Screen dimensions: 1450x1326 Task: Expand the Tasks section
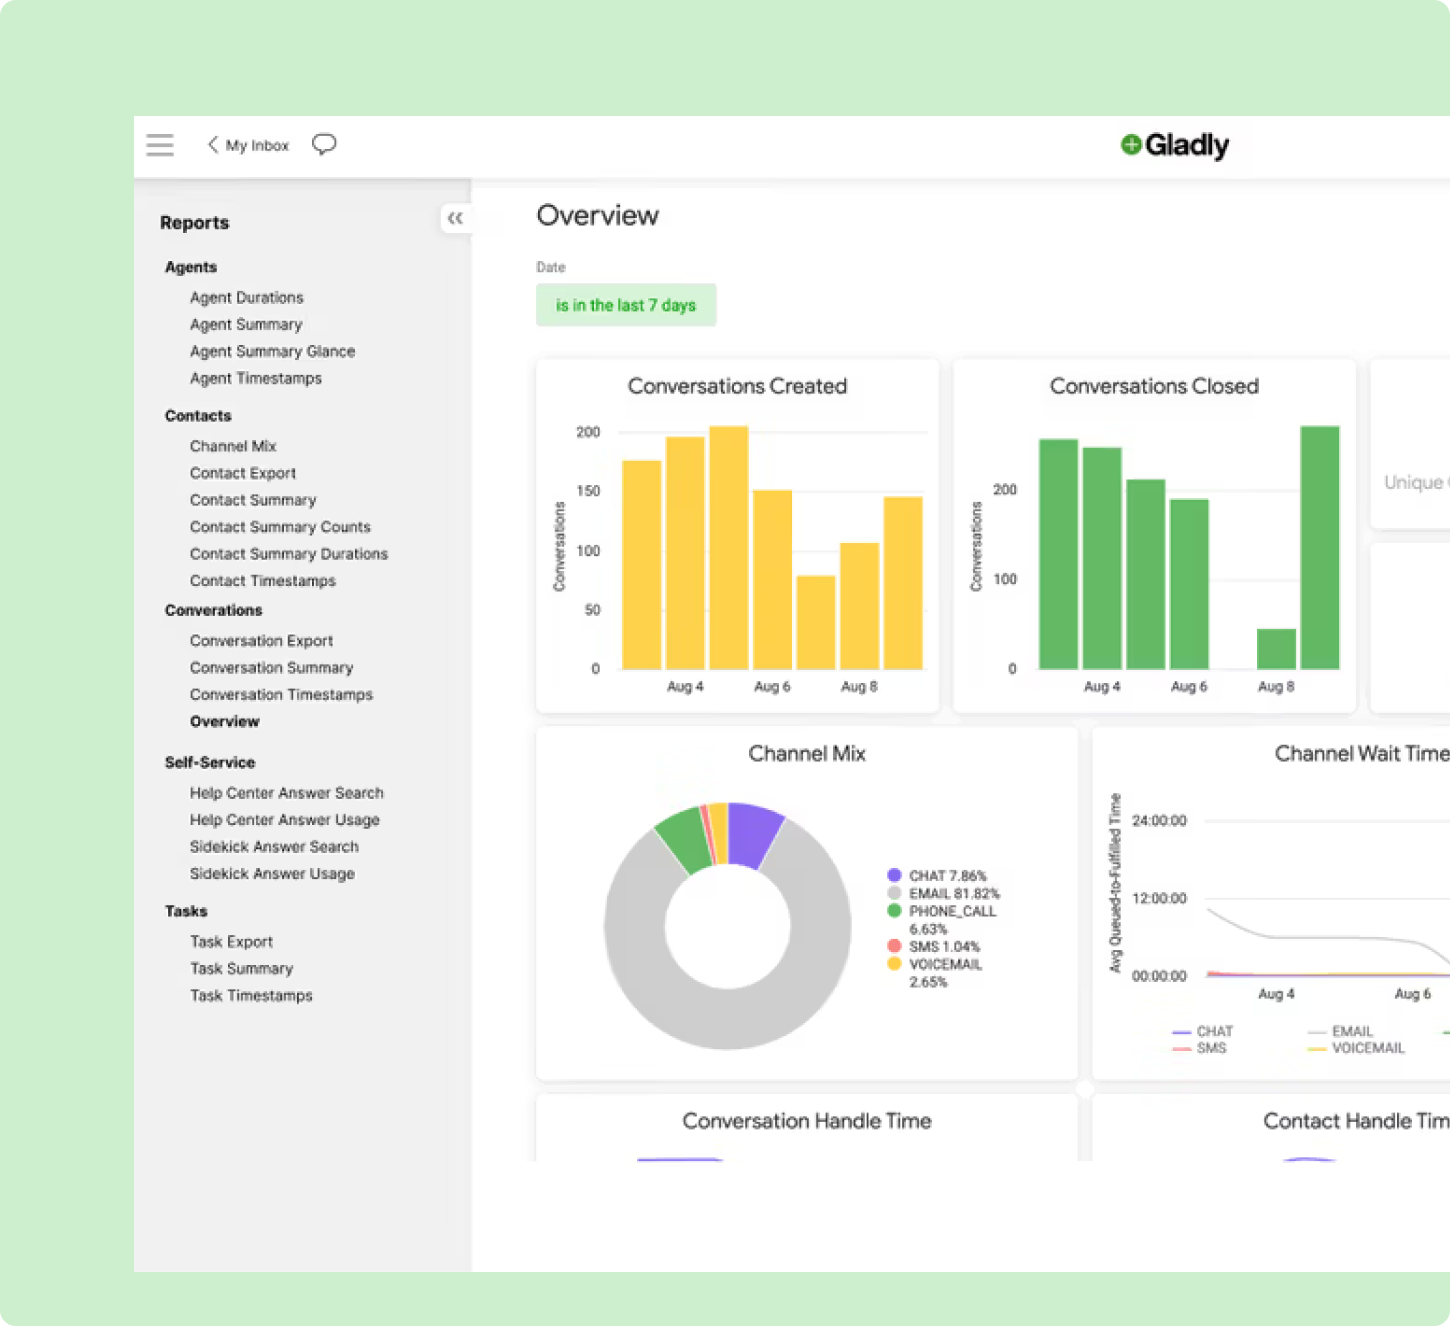click(x=186, y=911)
